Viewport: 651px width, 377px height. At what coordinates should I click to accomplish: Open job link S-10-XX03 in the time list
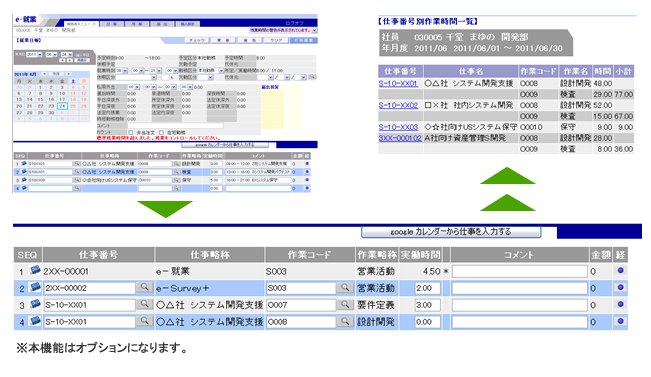pyautogui.click(x=398, y=127)
